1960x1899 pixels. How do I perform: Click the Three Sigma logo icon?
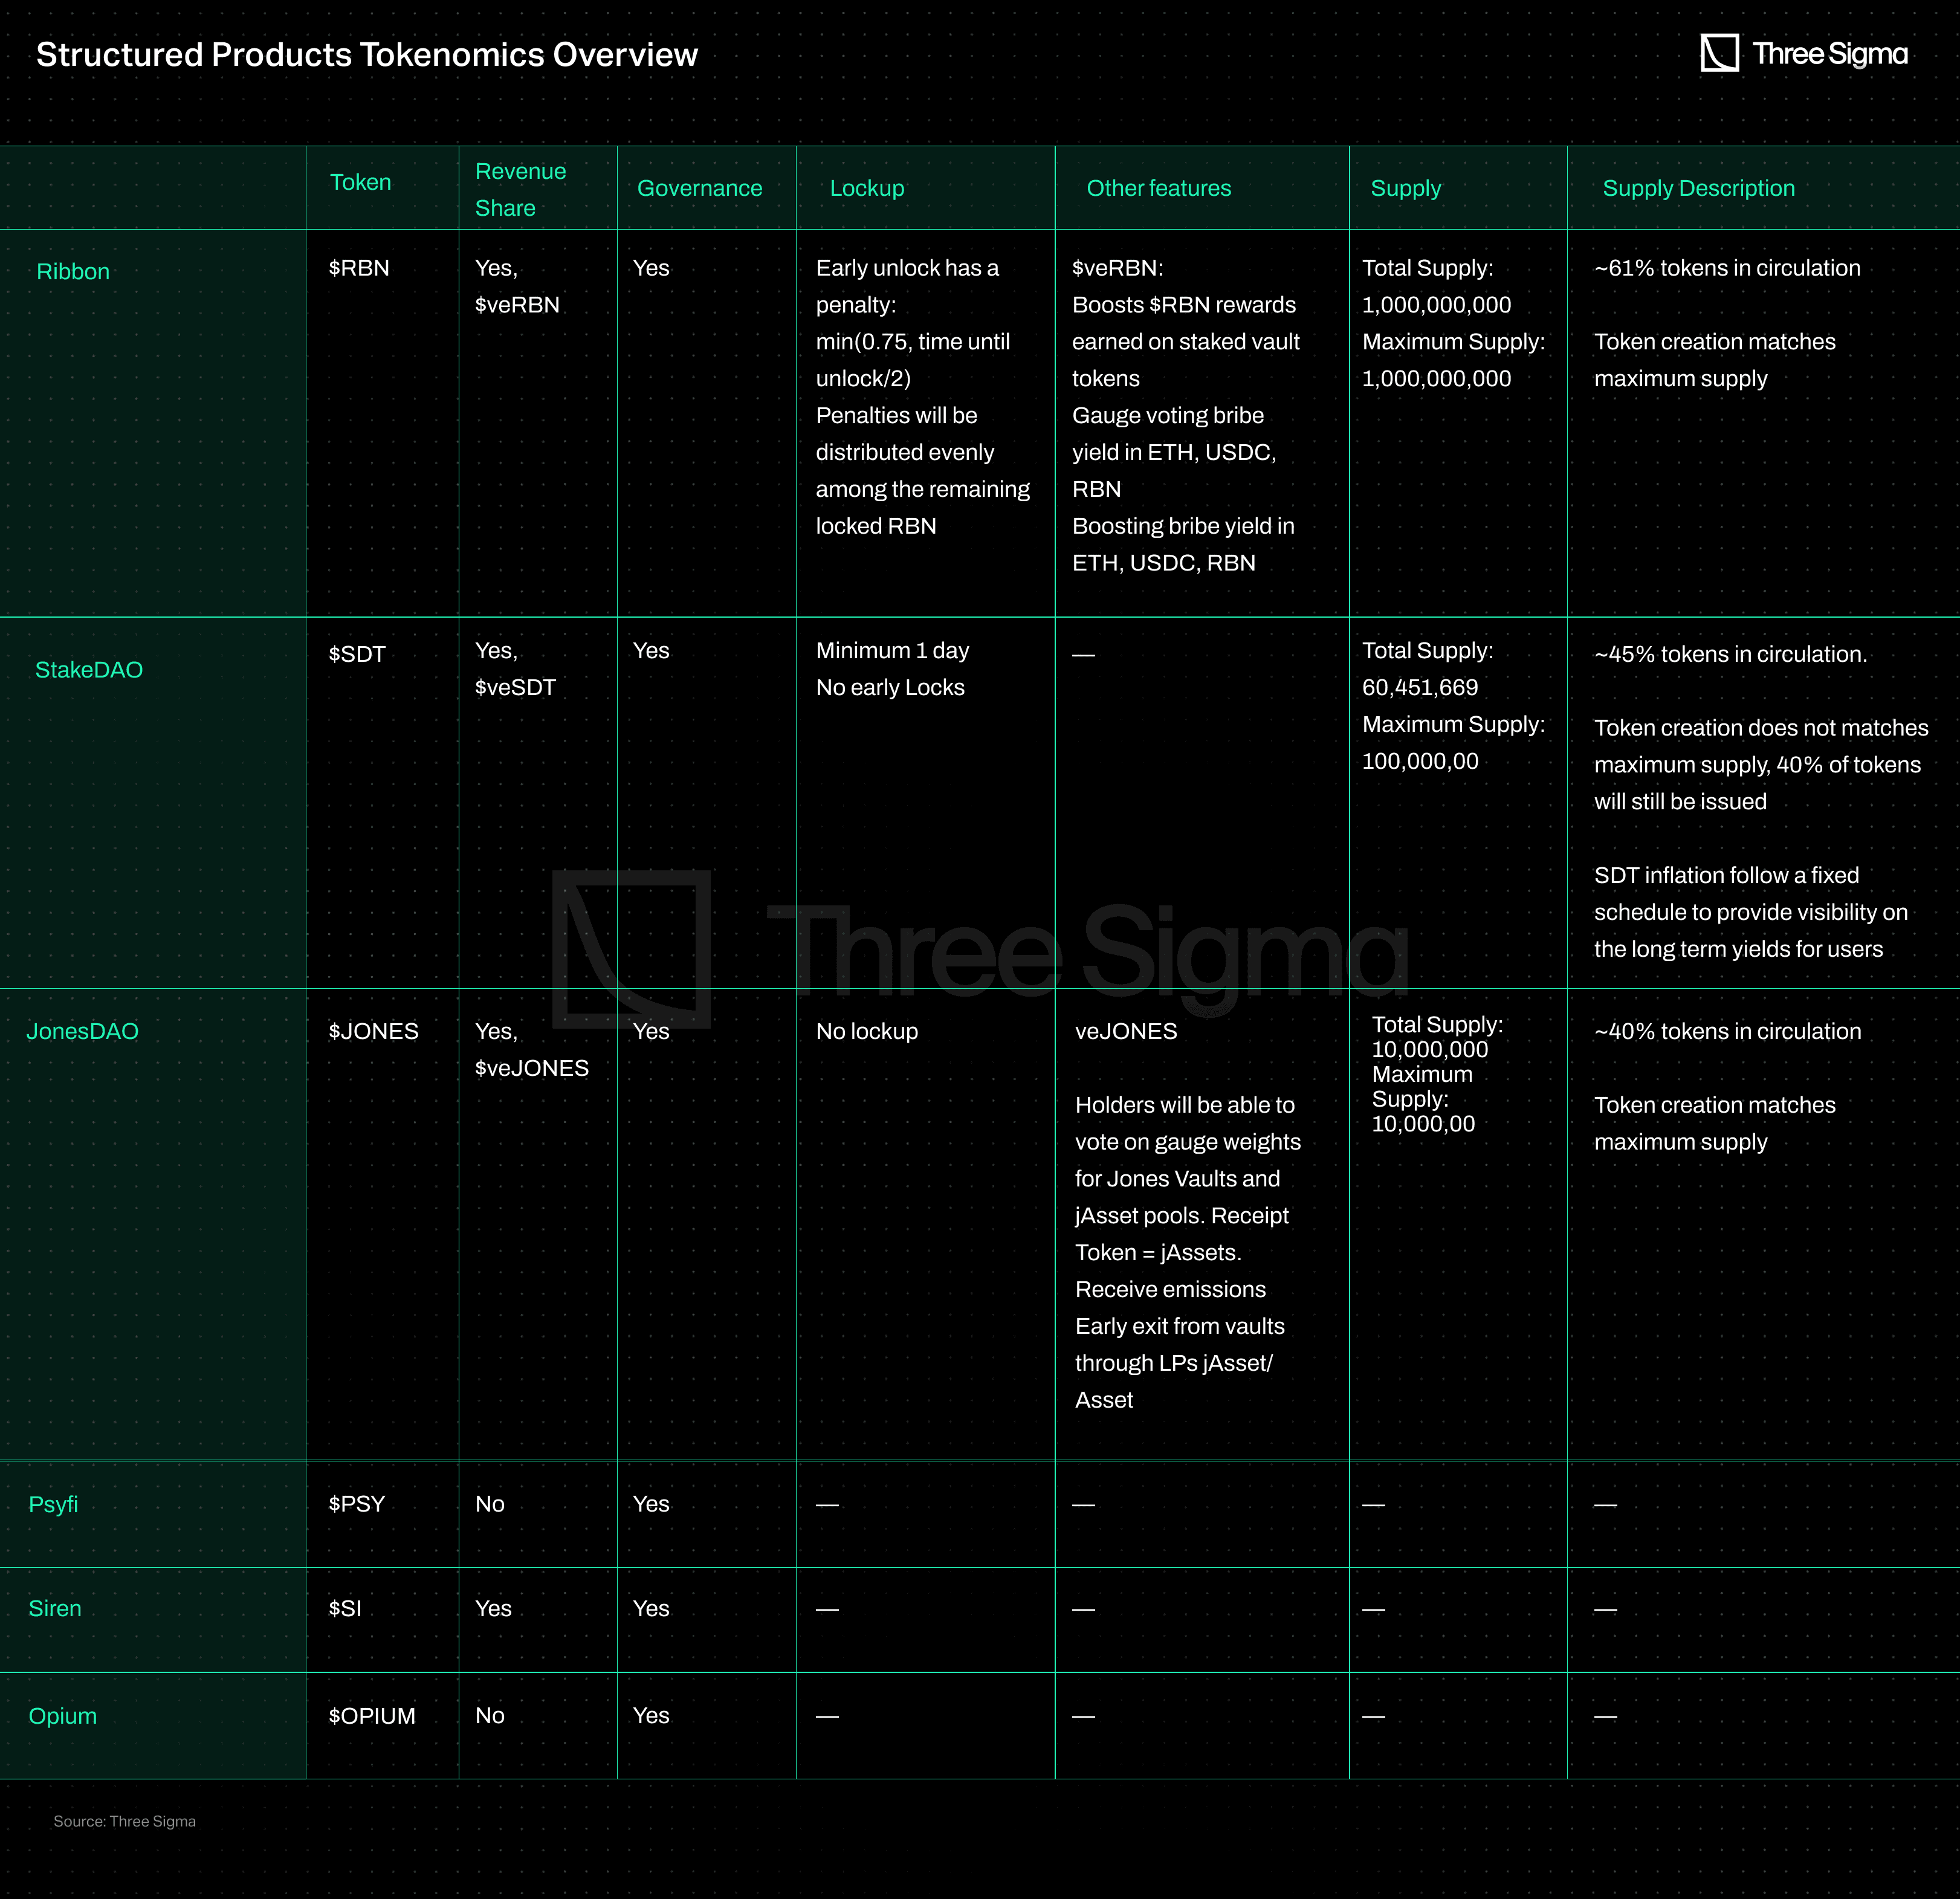click(1719, 53)
